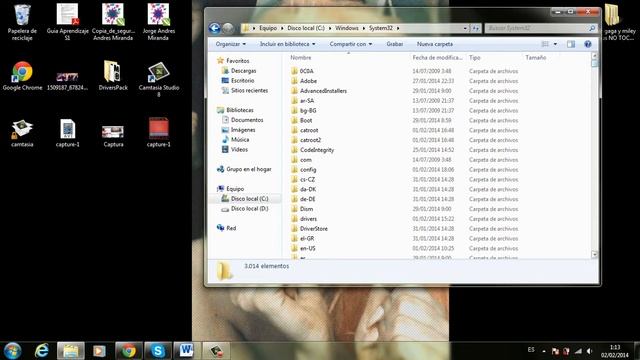Click the refresh button beside address bar

tap(476, 28)
